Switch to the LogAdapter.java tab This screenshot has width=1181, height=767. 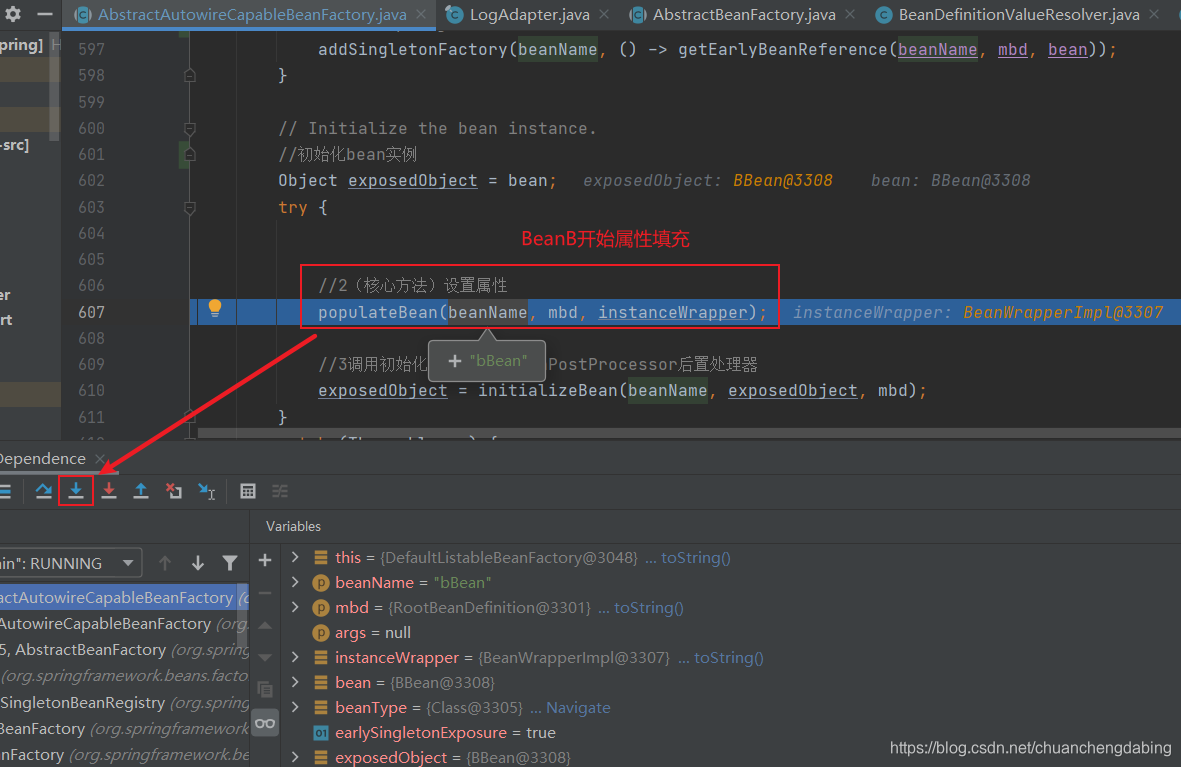pyautogui.click(x=529, y=14)
